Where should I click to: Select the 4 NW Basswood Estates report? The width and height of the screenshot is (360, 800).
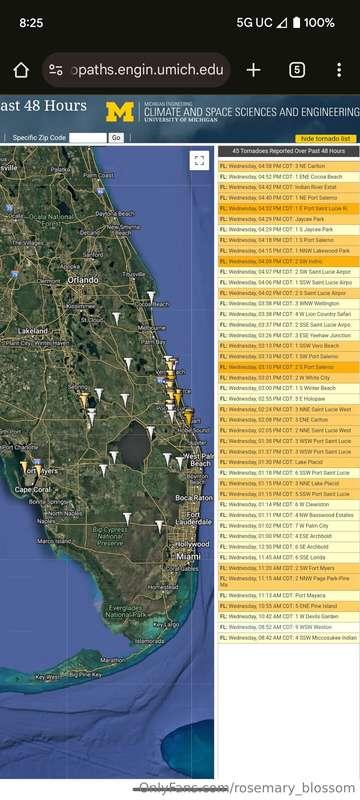pyautogui.click(x=289, y=515)
